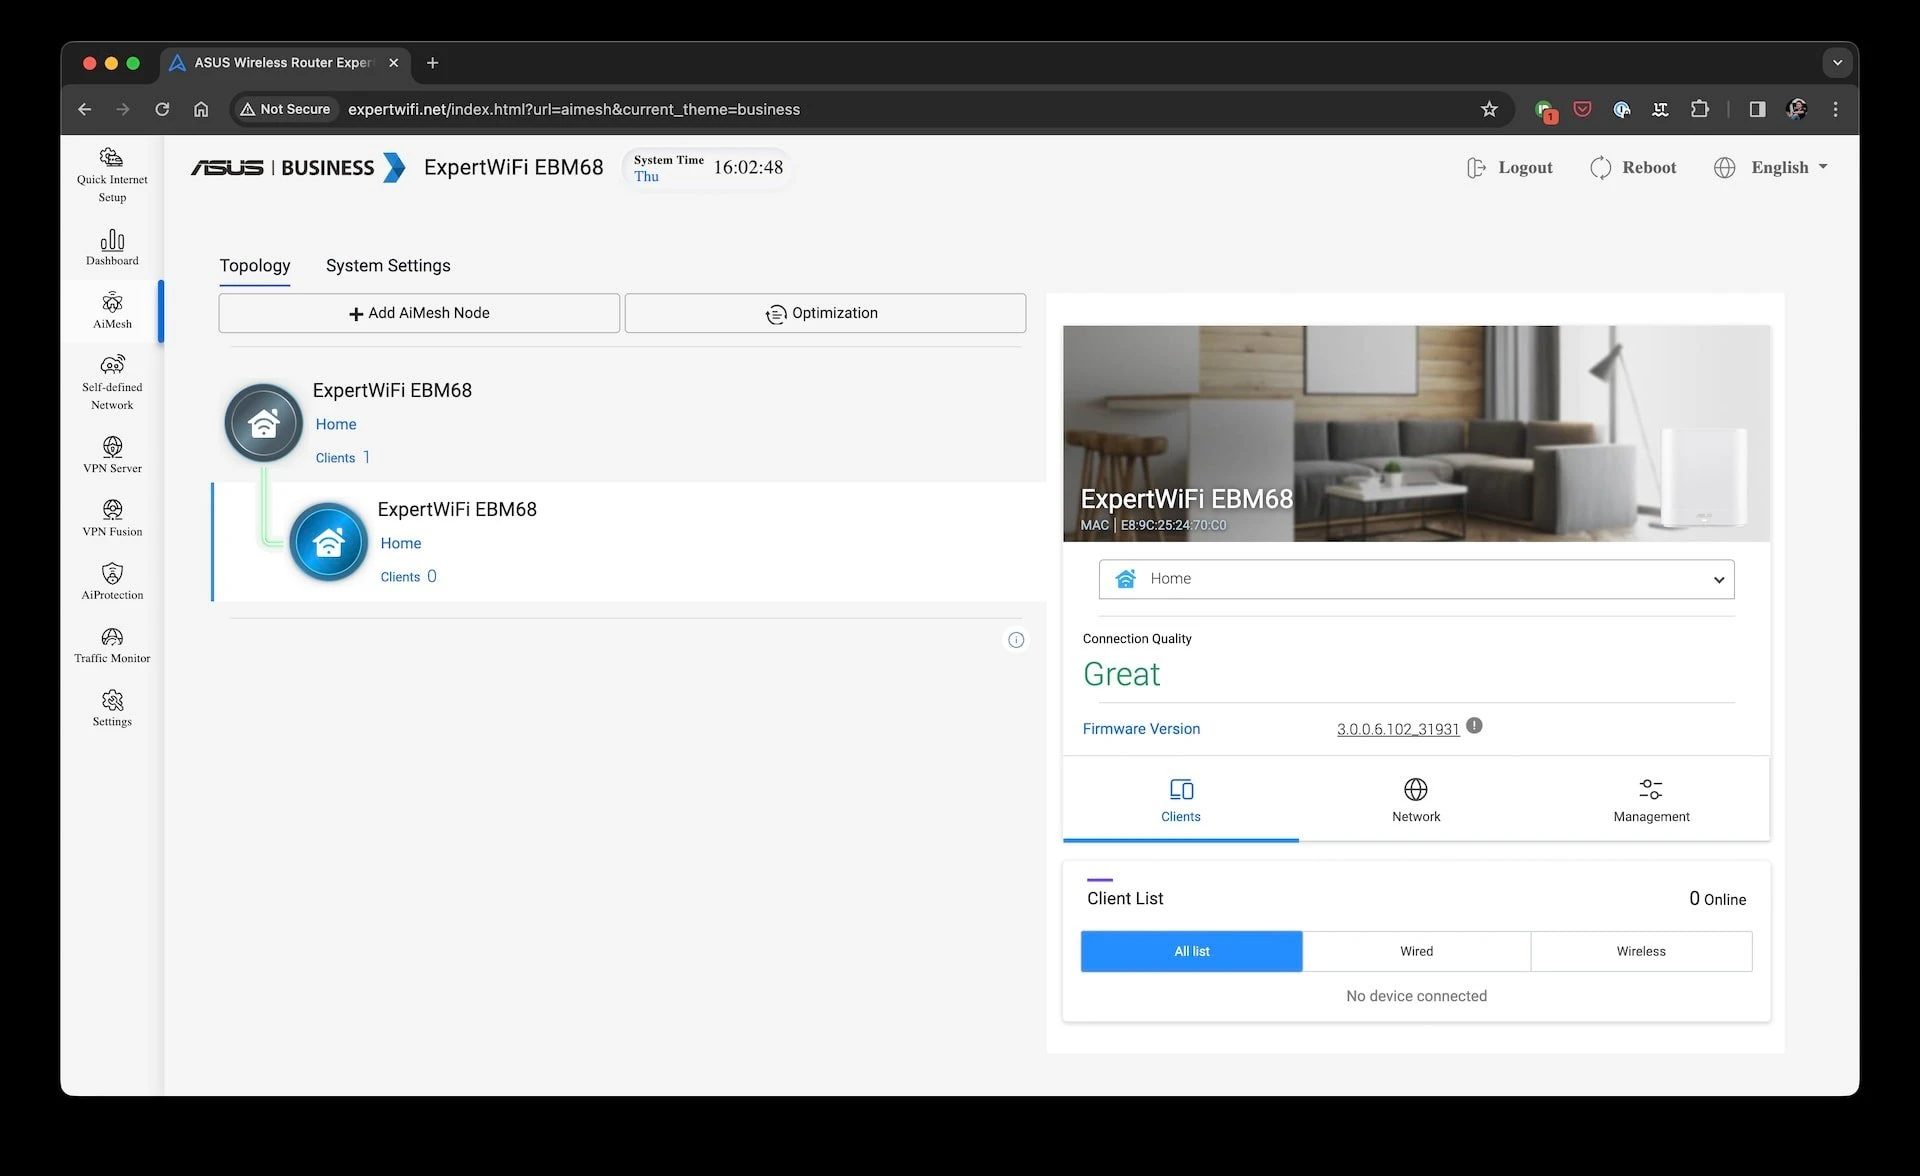Screen dimensions: 1920x1176
Task: Go to VPN Fusion page
Action: (112, 518)
